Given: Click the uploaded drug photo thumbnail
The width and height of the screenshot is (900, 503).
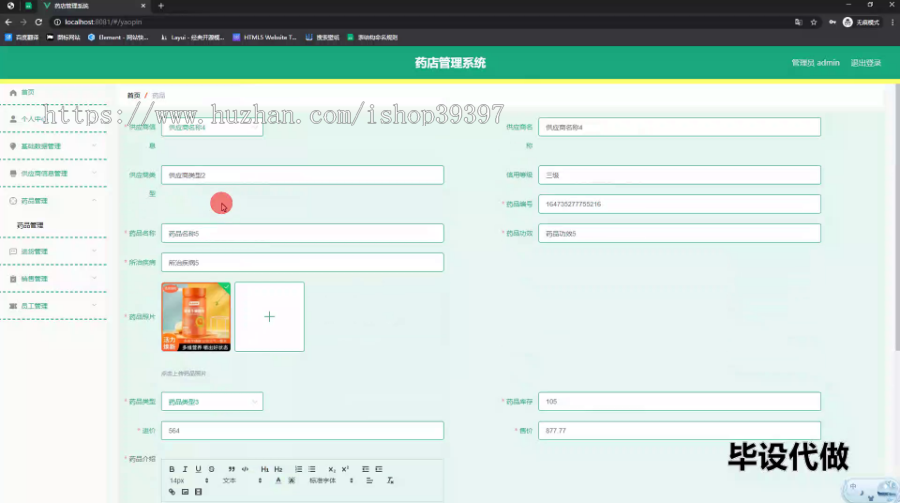Looking at the screenshot, I should point(196,316).
